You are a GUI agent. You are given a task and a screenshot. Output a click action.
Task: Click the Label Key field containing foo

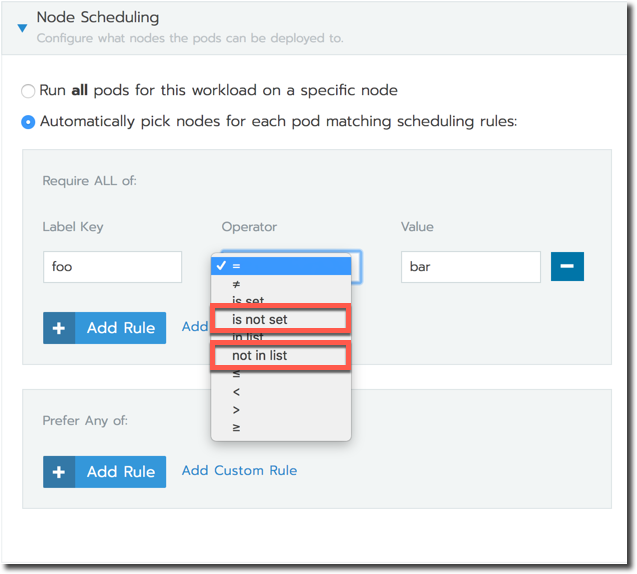[x=112, y=267]
